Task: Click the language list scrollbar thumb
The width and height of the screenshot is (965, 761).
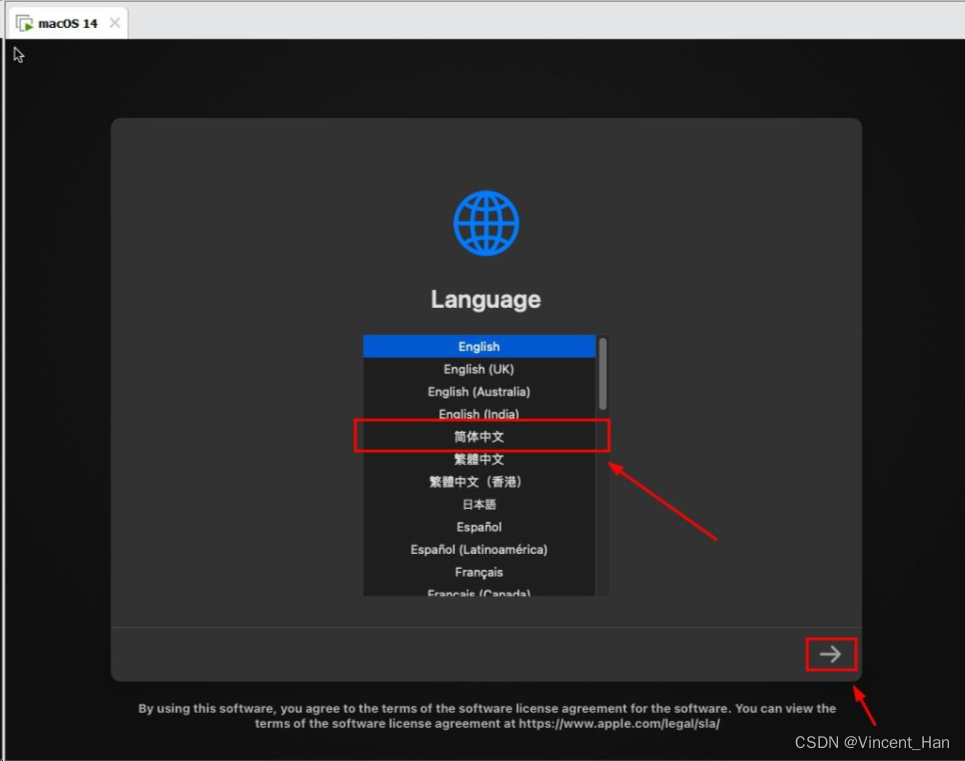Action: 603,373
